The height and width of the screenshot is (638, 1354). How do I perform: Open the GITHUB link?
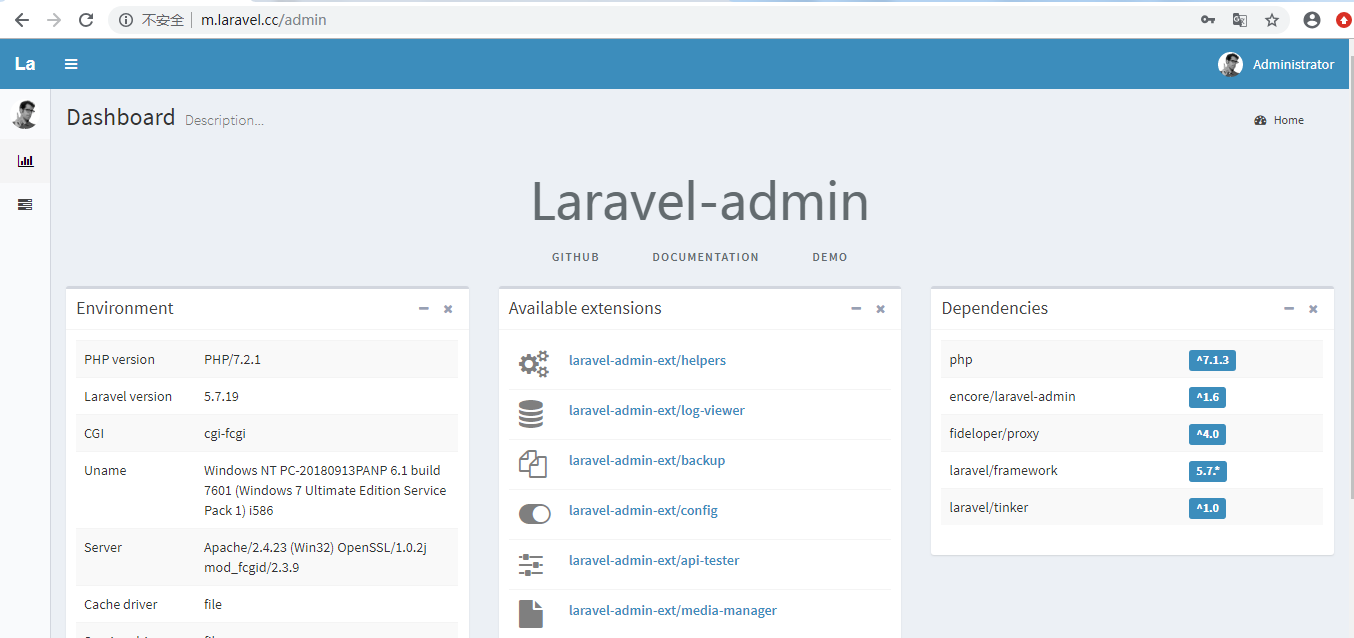(x=575, y=257)
